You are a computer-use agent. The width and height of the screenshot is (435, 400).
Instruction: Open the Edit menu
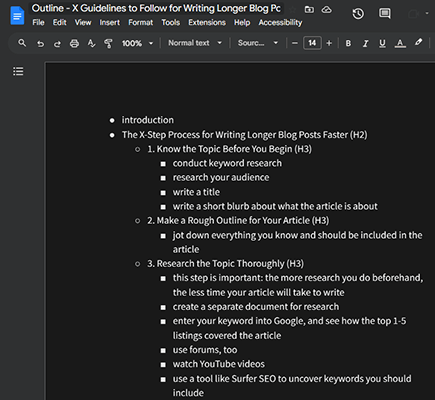point(60,23)
